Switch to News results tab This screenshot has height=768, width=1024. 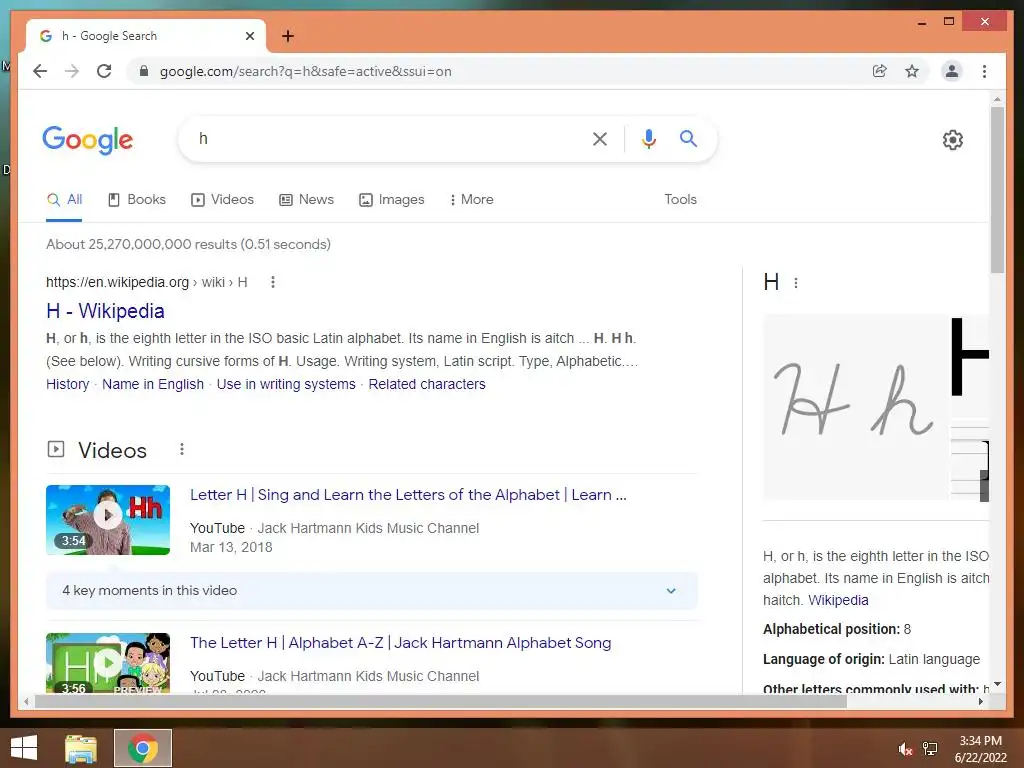pyautogui.click(x=306, y=199)
